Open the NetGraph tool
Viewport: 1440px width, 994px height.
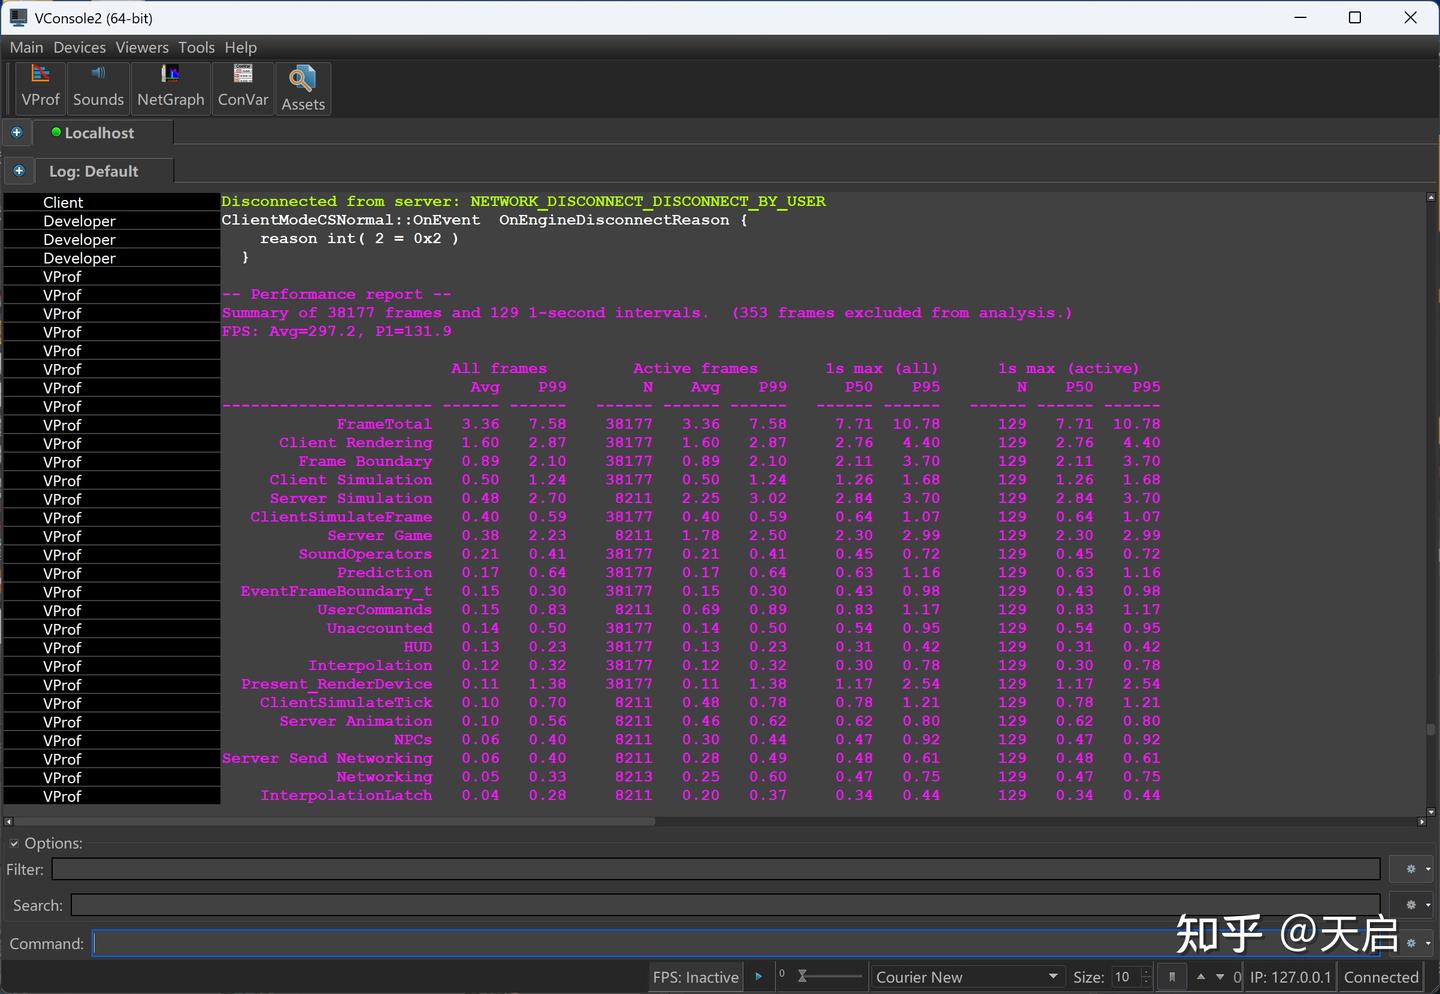171,88
